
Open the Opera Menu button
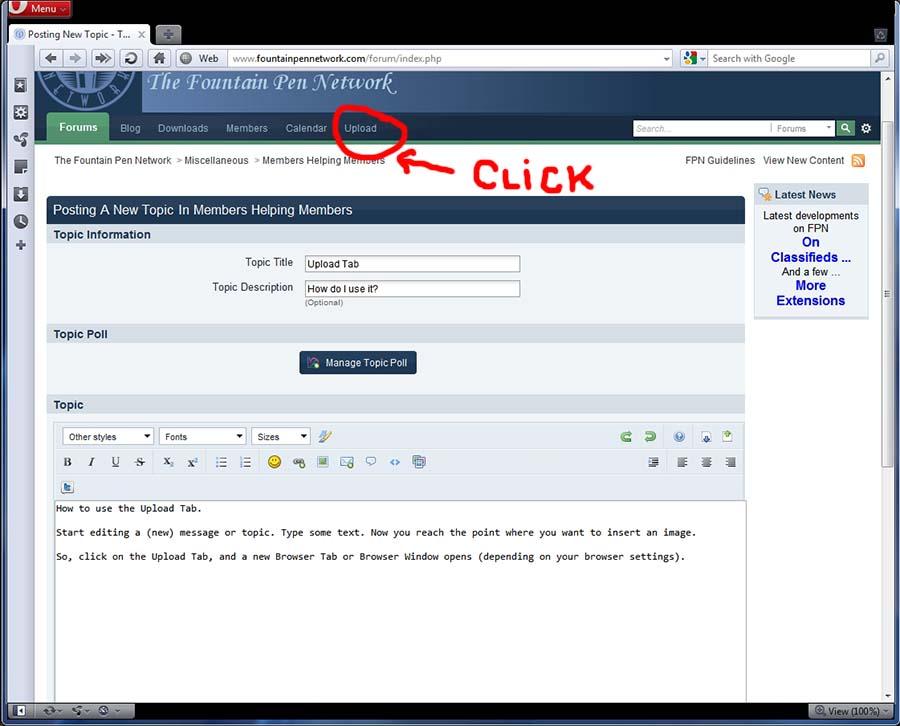[36, 9]
